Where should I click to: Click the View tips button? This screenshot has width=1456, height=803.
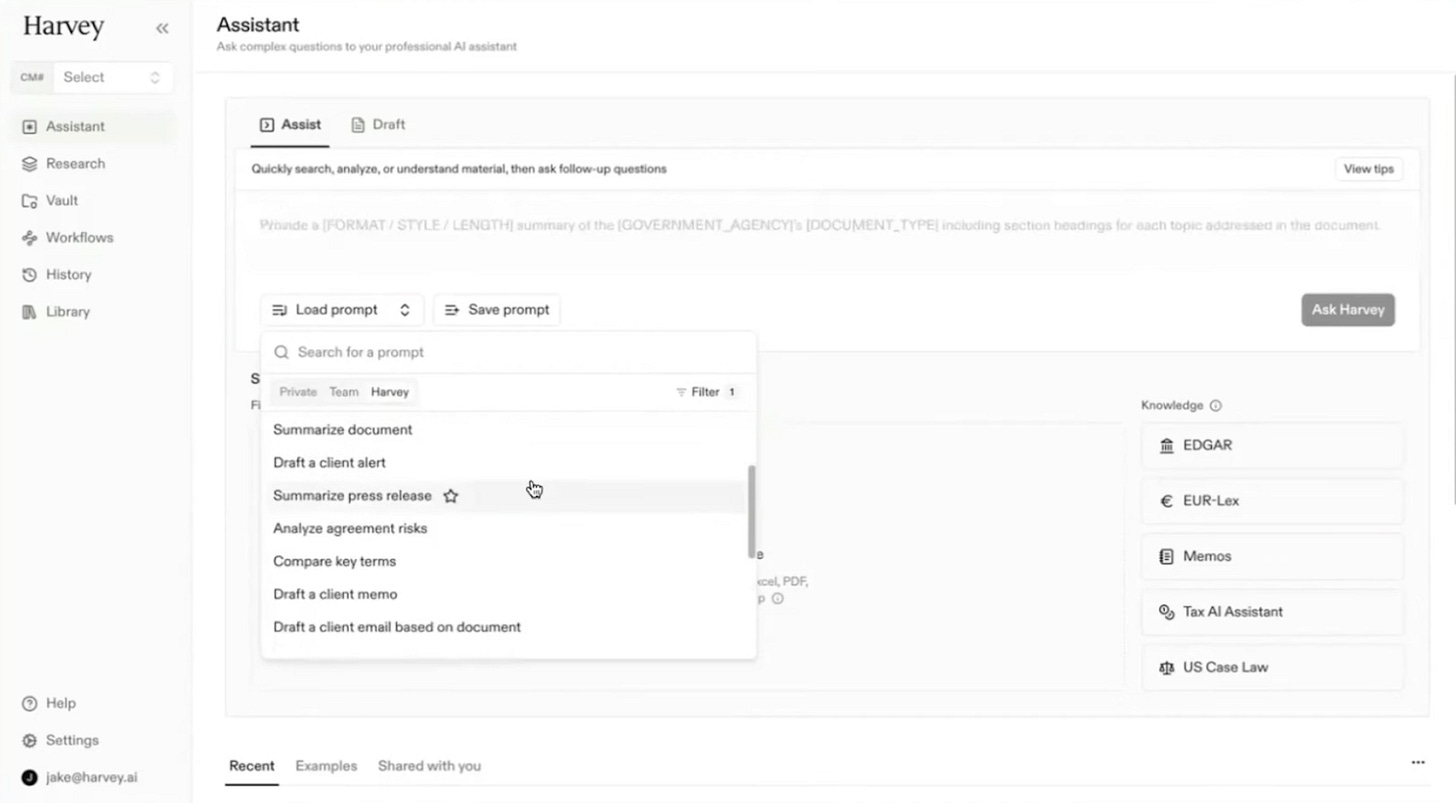[1368, 169]
